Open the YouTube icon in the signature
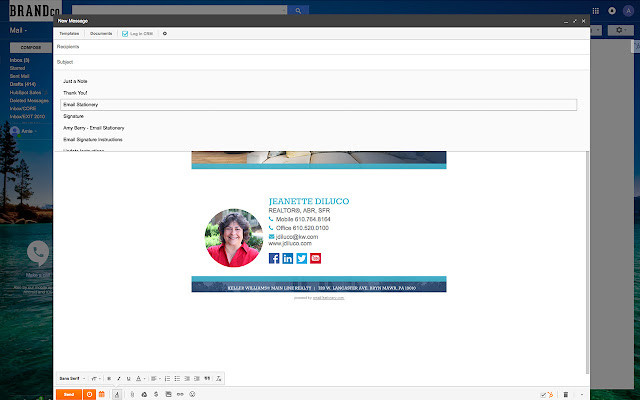Viewport: 640px width, 400px height. click(316, 258)
